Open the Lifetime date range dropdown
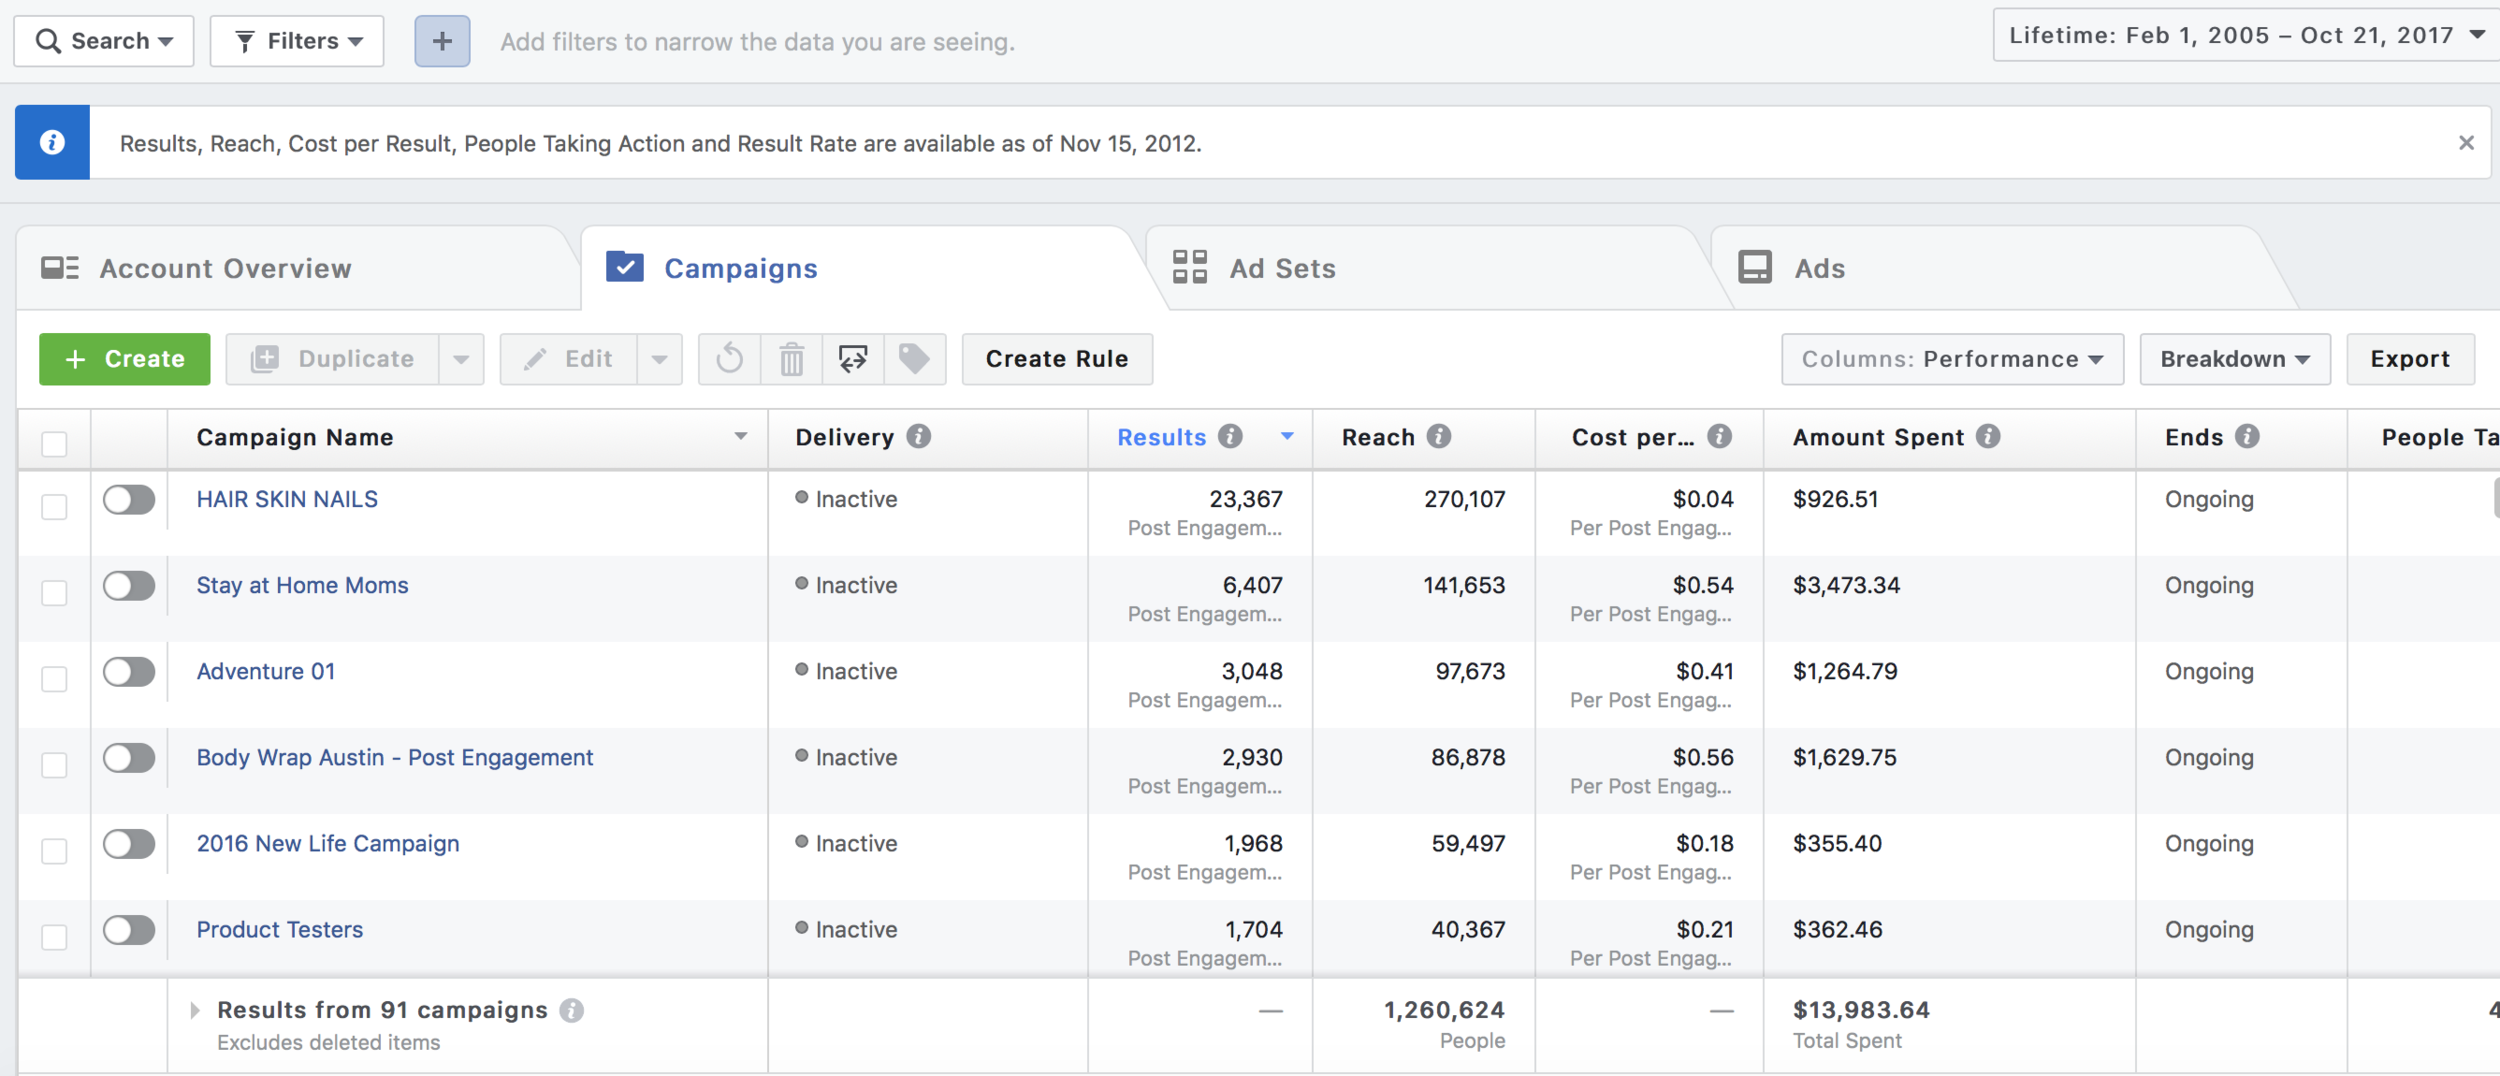The image size is (2500, 1076). click(2246, 35)
